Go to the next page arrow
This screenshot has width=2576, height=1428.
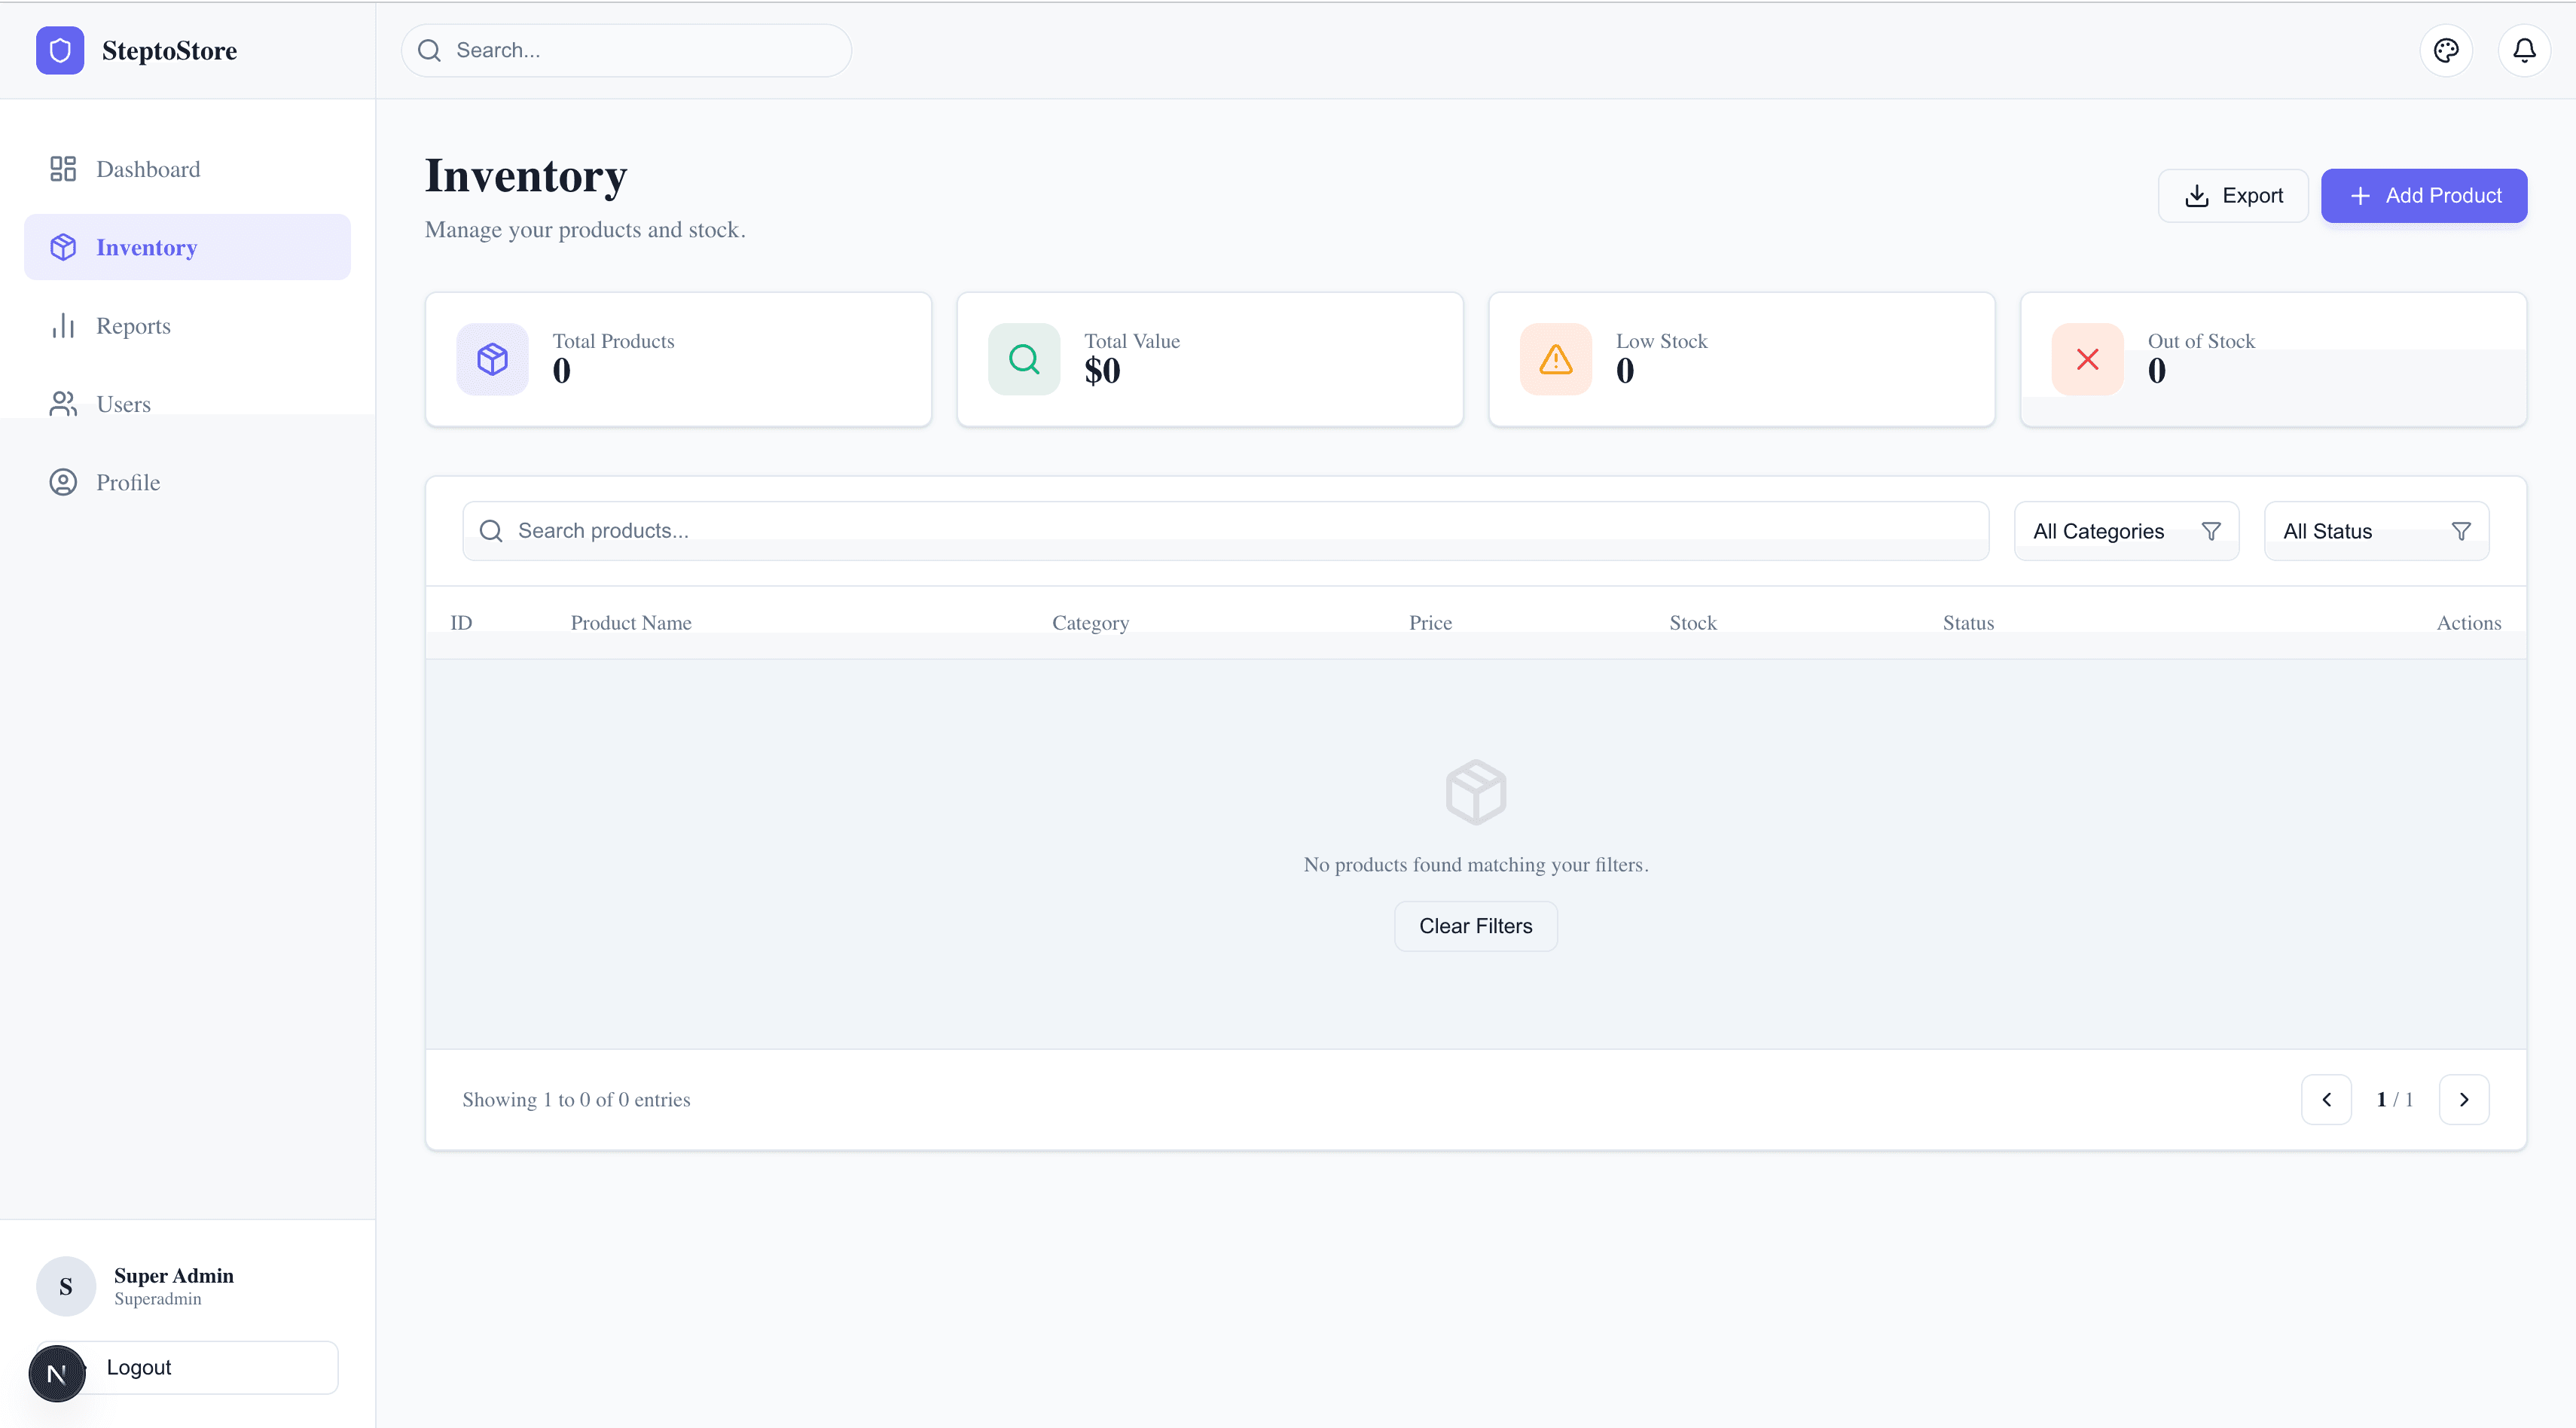[x=2463, y=1099]
